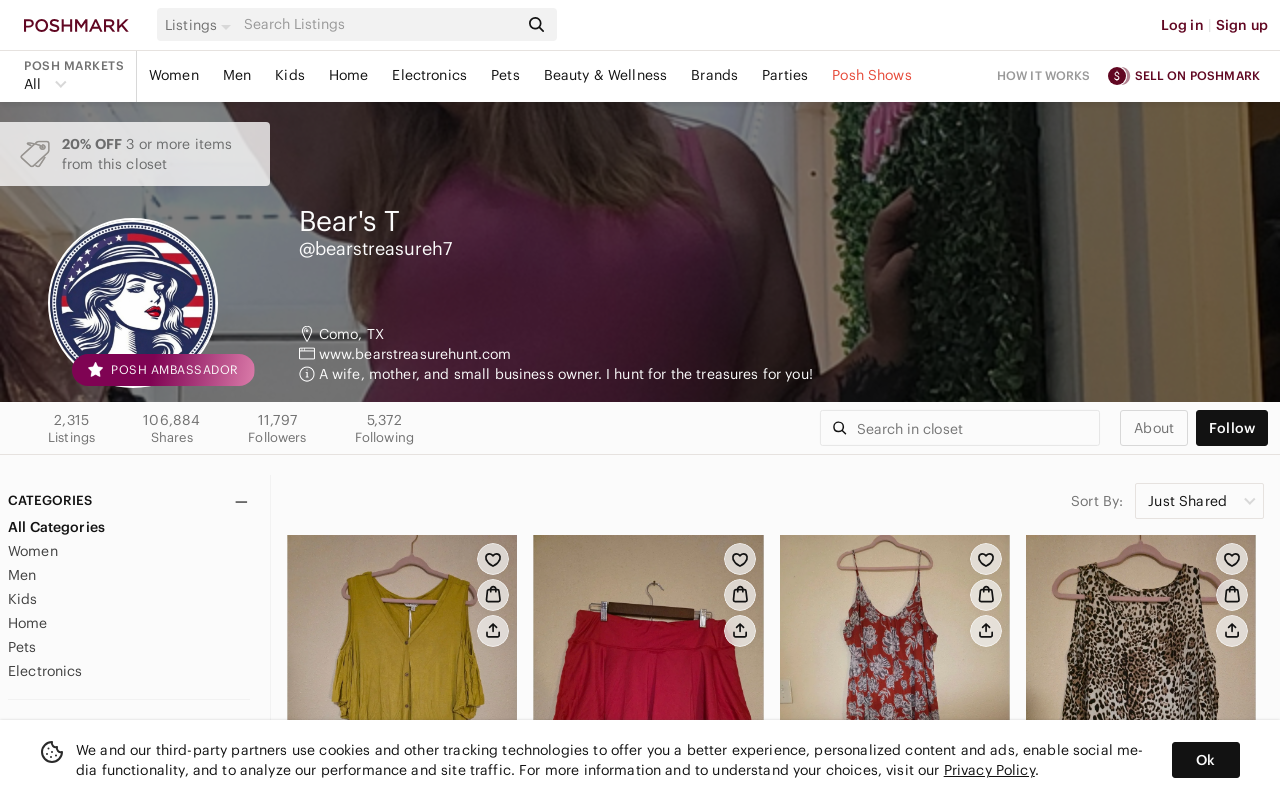Add the leopard top to bundle
Viewport: 1280px width, 800px height.
tap(1232, 595)
